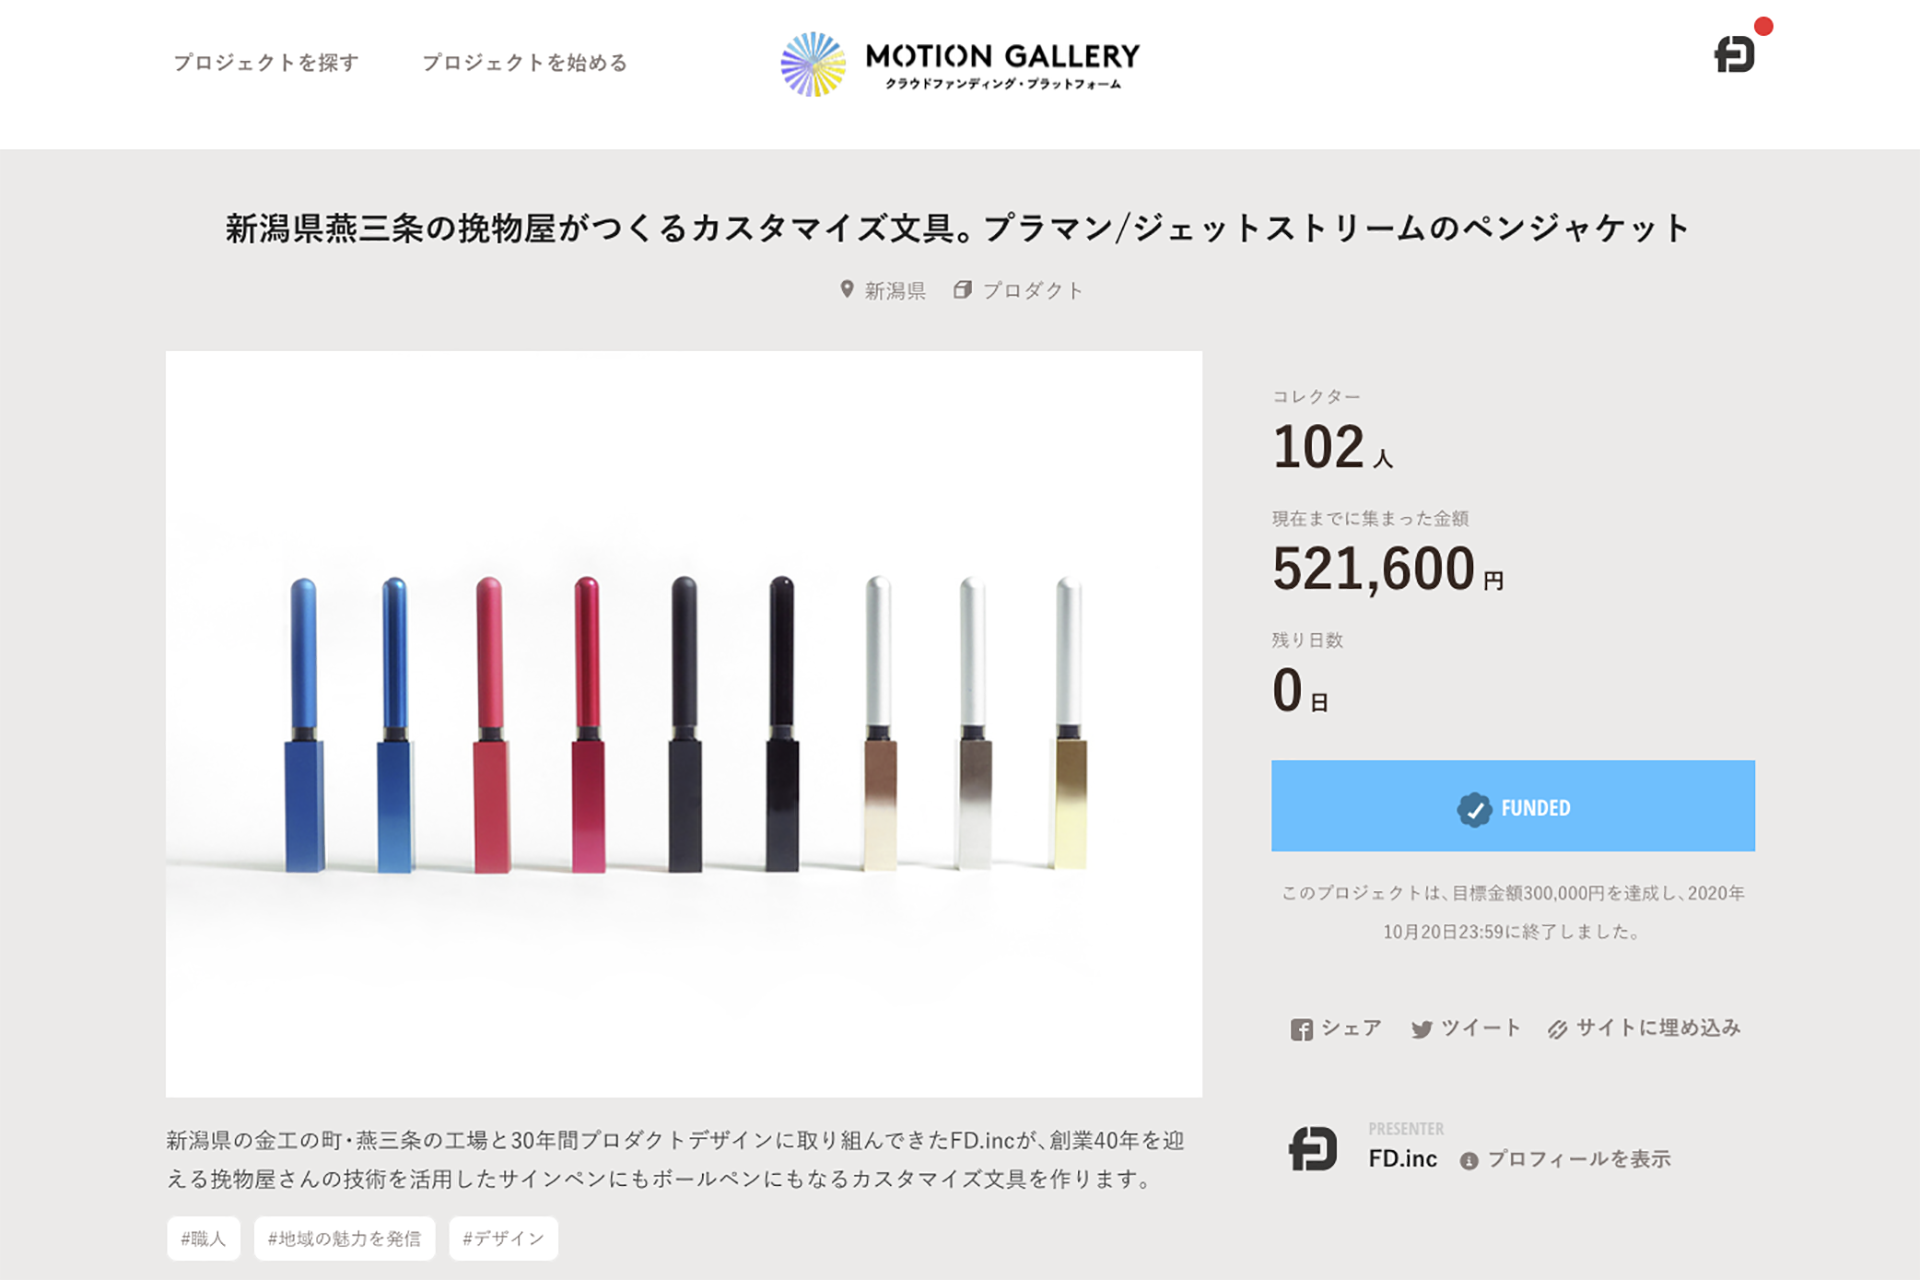Open the プロジェクトを探す menu
This screenshot has width=1920, height=1280.
click(x=266, y=63)
